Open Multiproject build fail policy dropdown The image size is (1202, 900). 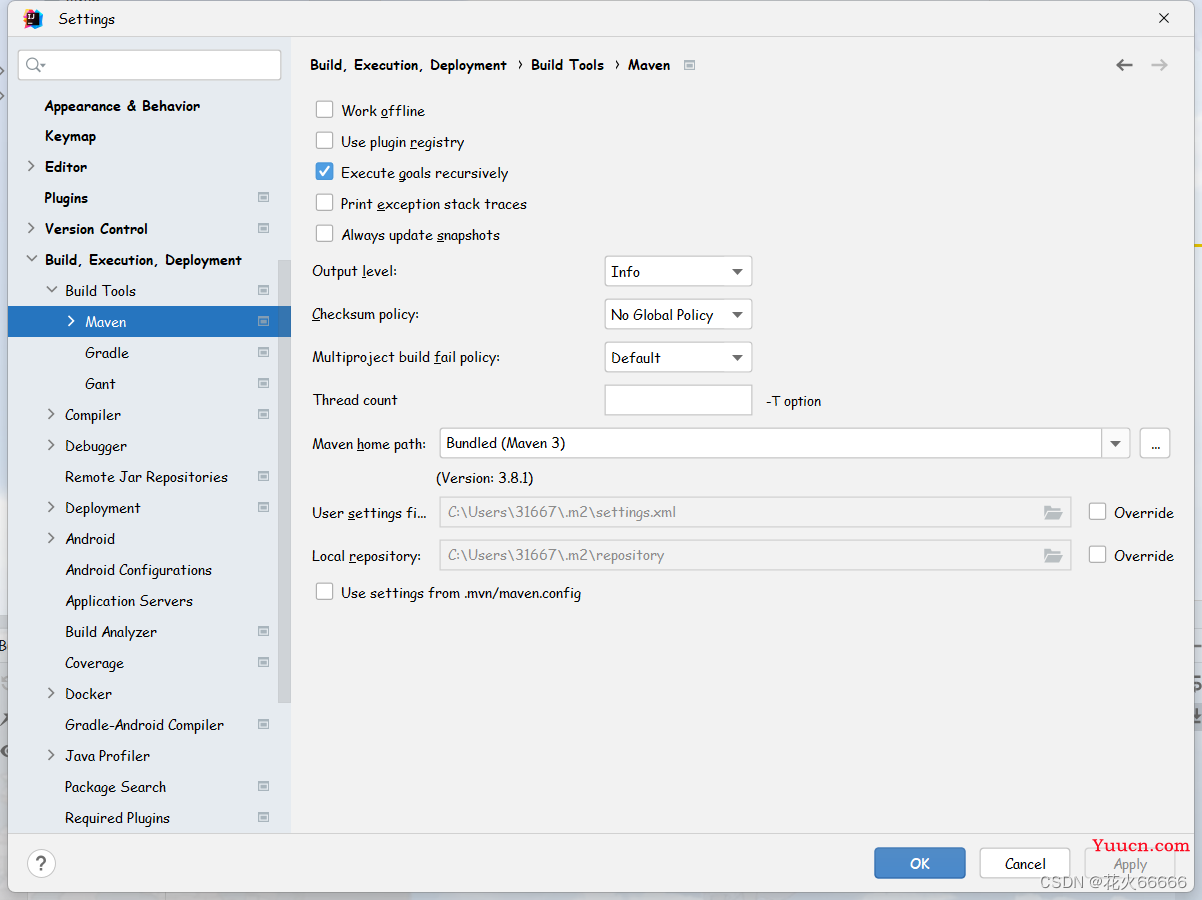(x=678, y=357)
